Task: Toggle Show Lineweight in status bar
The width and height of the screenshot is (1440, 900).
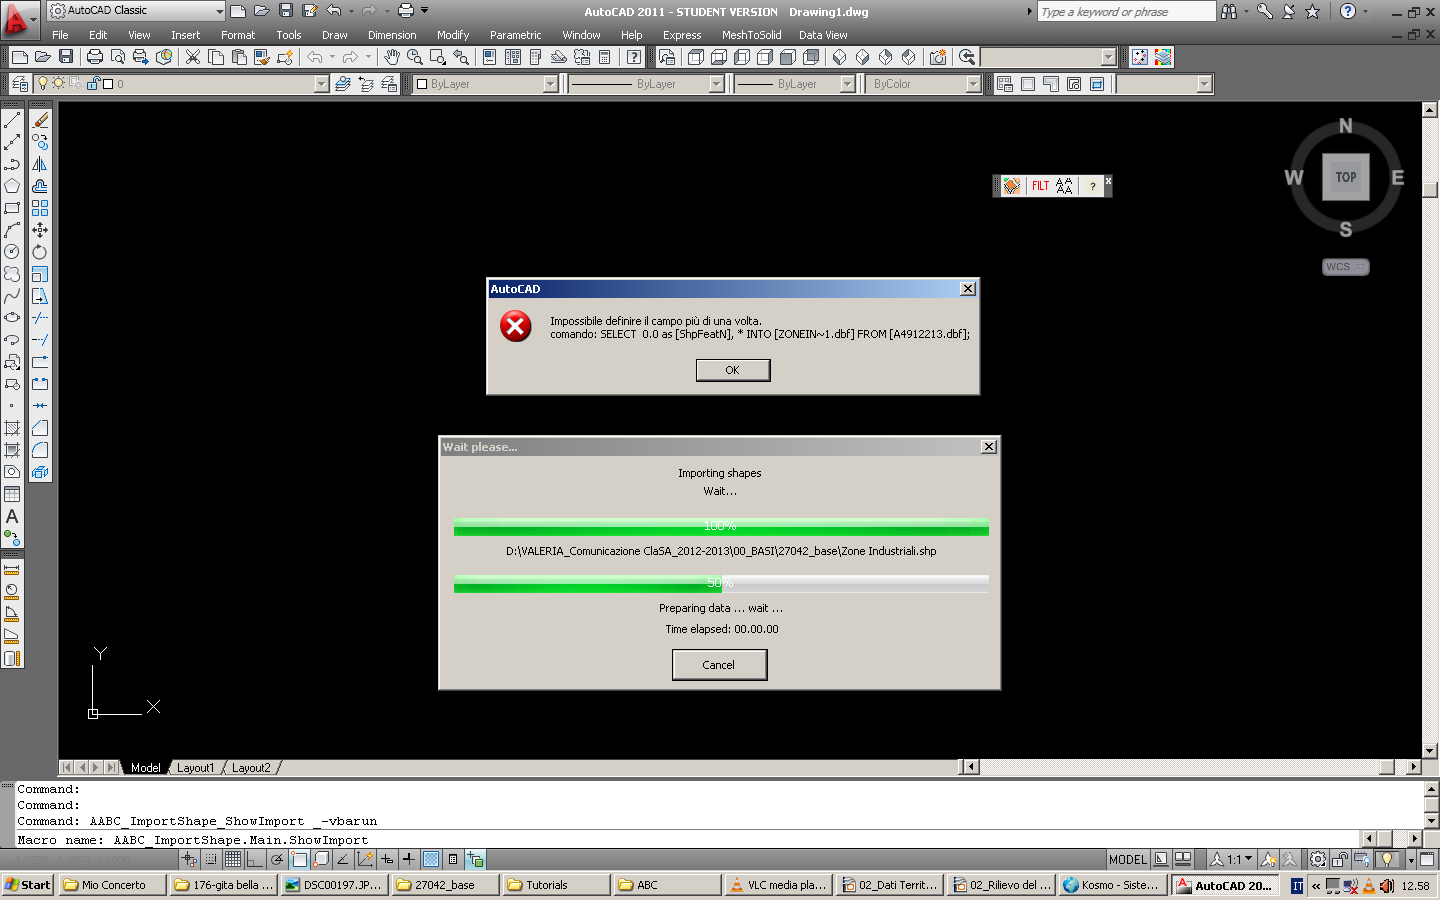Action: [x=409, y=859]
